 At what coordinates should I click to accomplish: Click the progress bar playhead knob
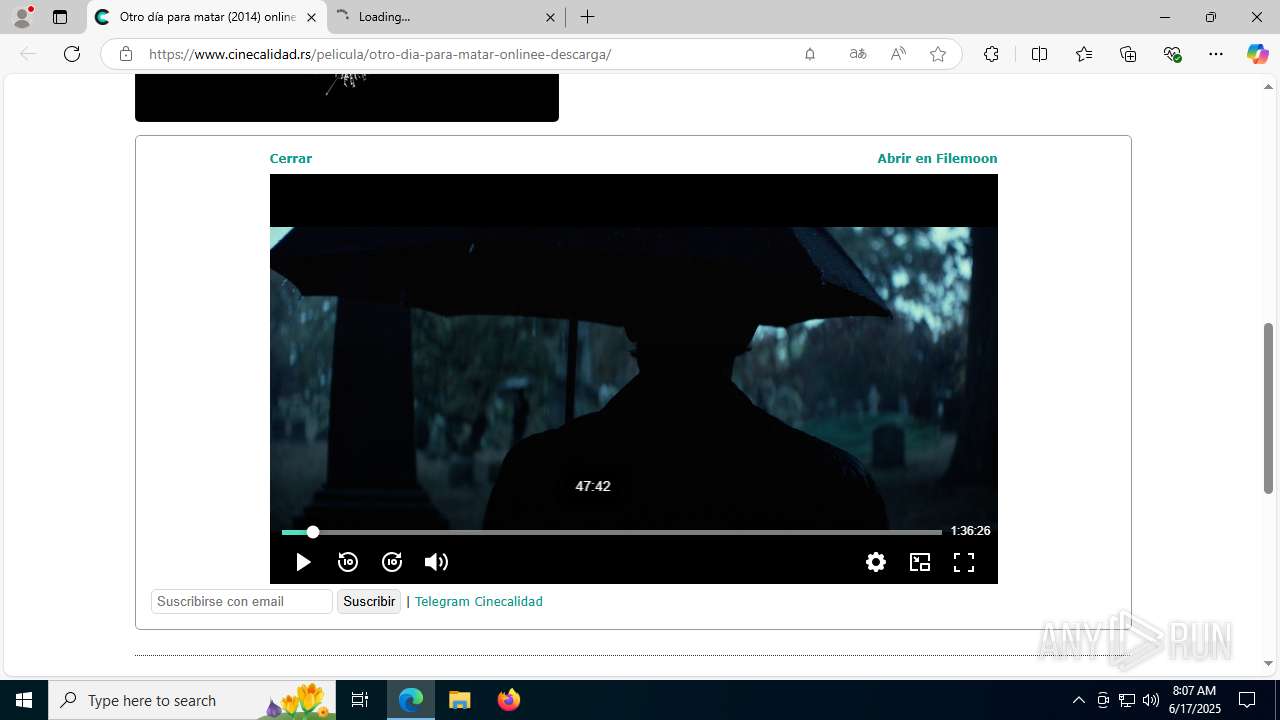tap(313, 532)
